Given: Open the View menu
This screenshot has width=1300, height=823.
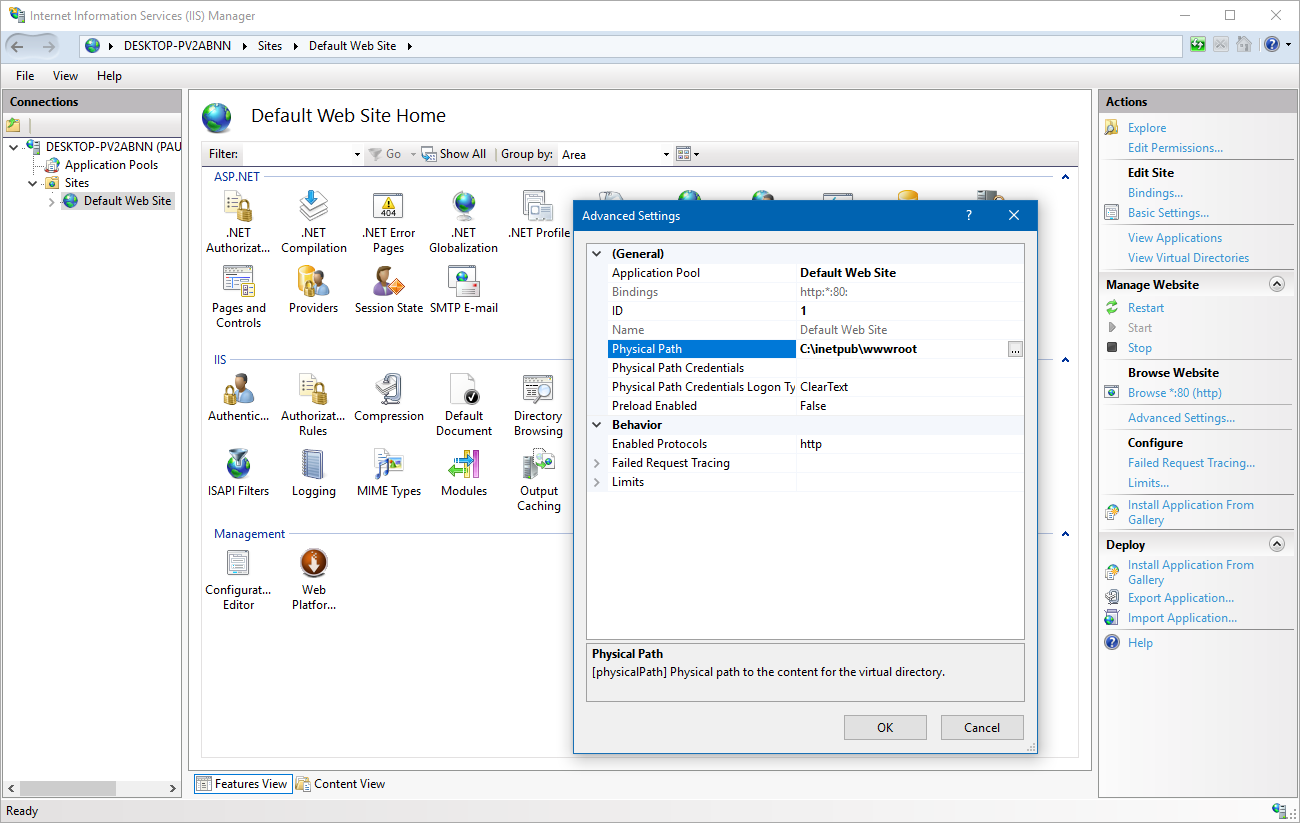Looking at the screenshot, I should tap(65, 75).
